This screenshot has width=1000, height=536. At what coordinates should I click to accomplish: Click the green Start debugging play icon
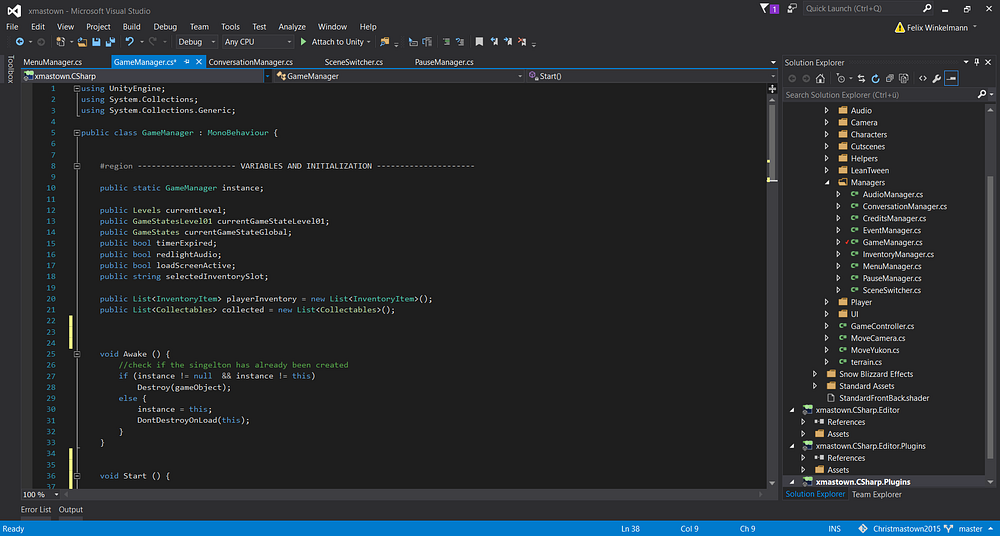(304, 41)
